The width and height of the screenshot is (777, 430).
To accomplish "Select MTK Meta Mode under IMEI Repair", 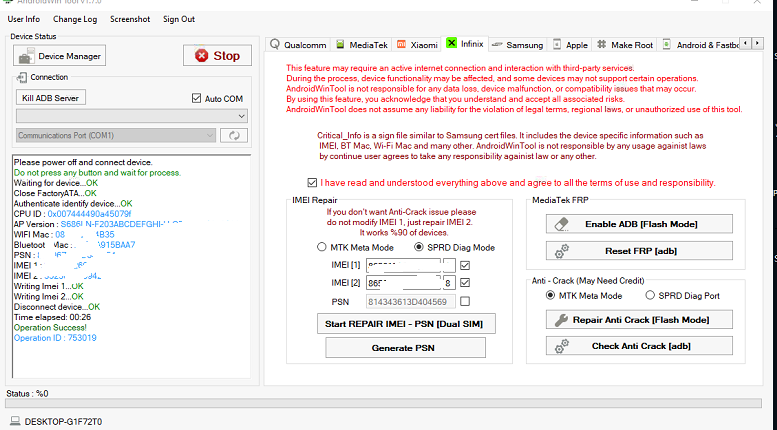I will 322,247.
